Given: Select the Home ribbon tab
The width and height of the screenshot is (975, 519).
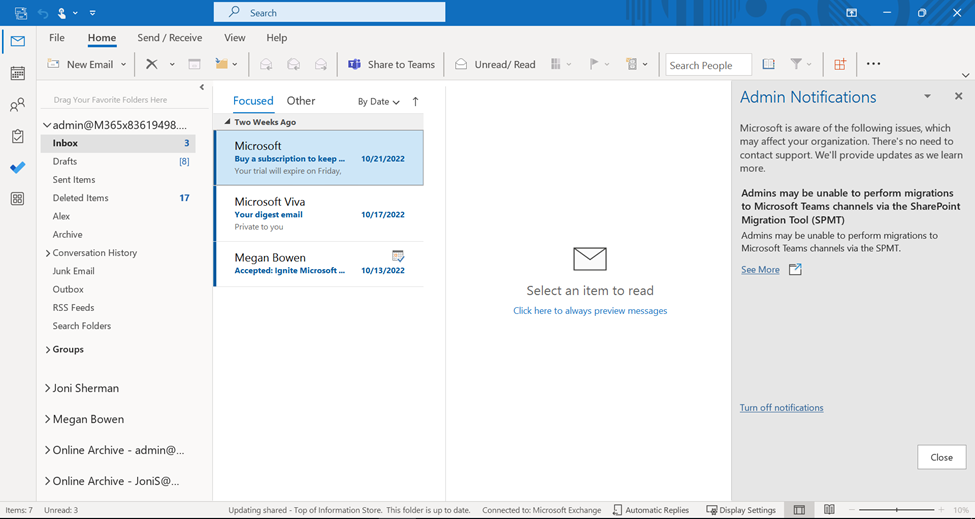Looking at the screenshot, I should (102, 38).
